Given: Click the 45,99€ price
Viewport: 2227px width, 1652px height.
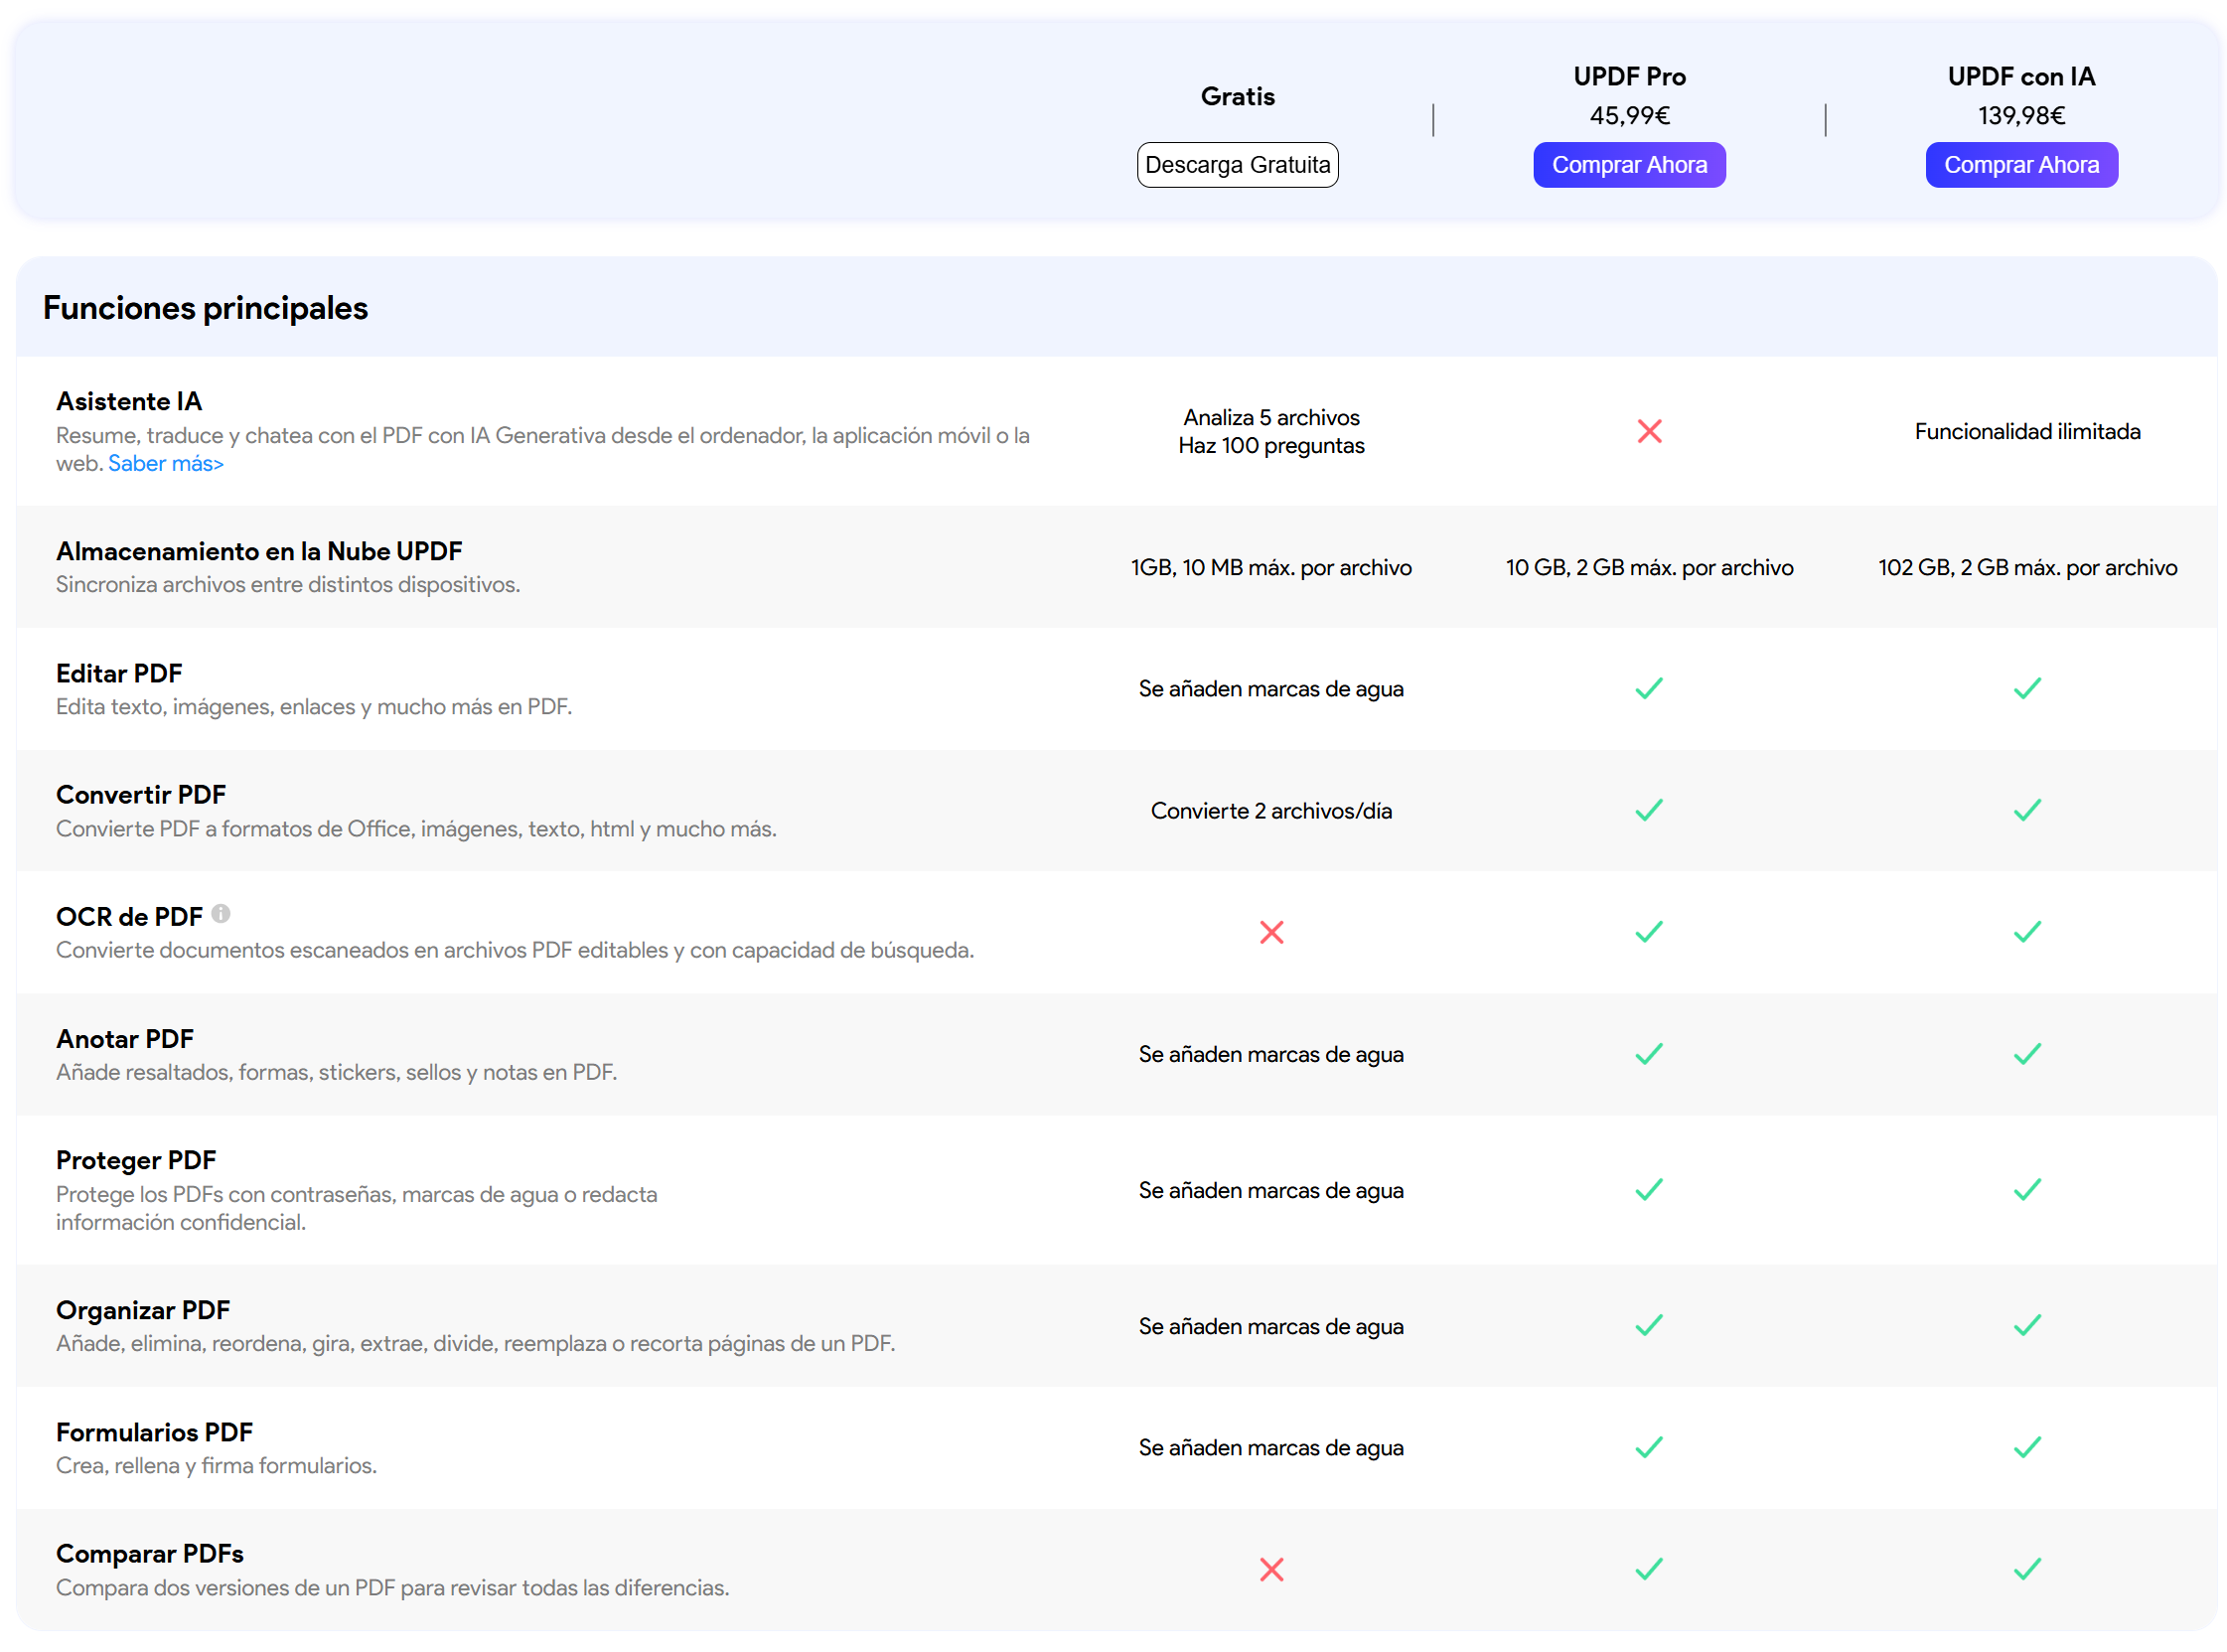Looking at the screenshot, I should coord(1629,116).
